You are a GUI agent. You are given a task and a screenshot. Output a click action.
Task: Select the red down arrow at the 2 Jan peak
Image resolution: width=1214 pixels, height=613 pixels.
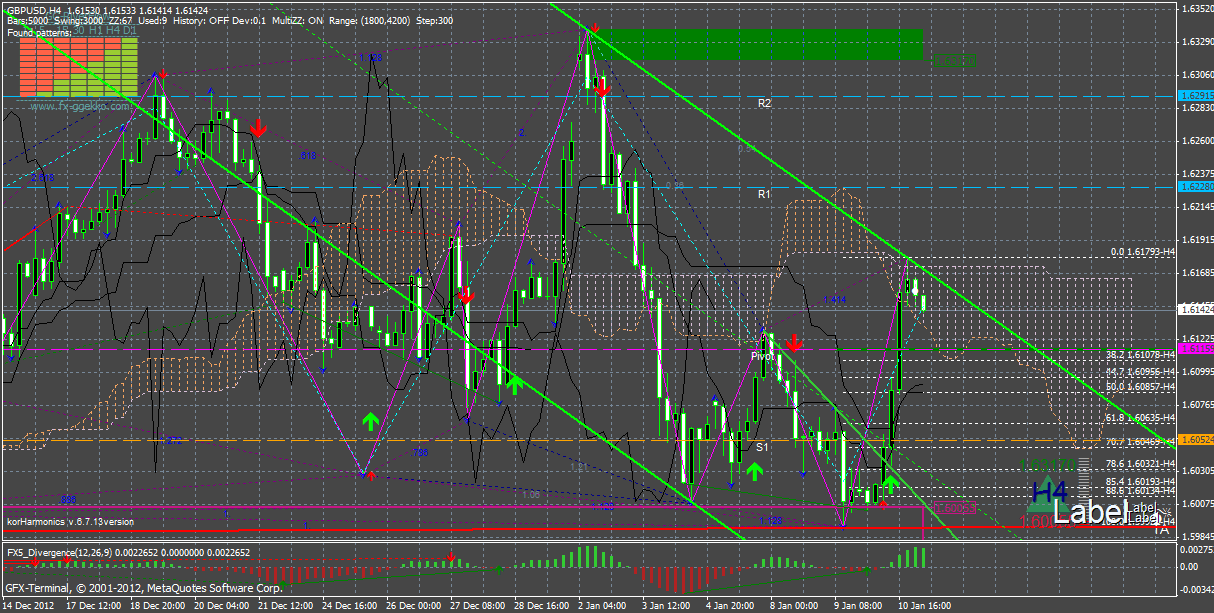pos(601,89)
